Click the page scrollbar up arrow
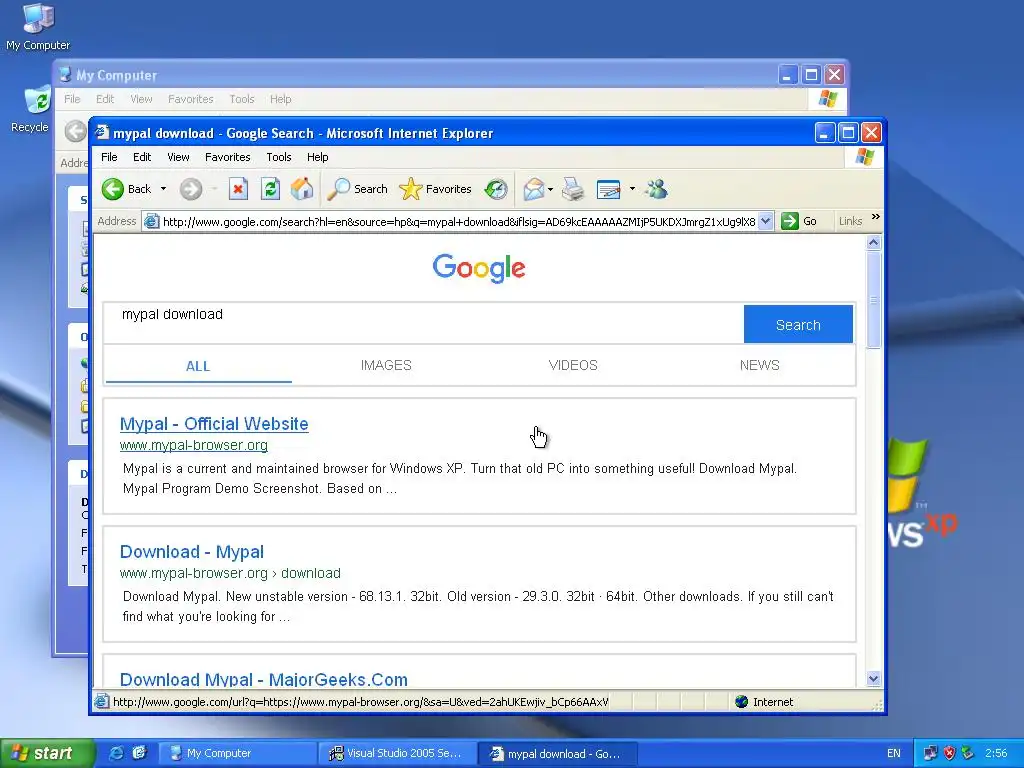 [874, 243]
